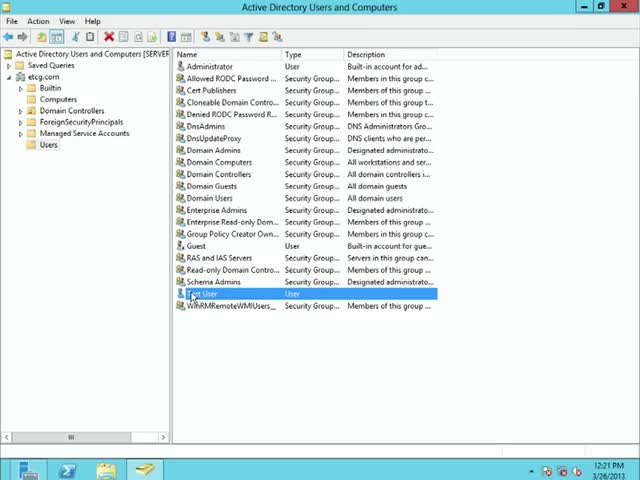This screenshot has height=480, width=640.
Task: Expand the Managed Service Accounts node
Action: pyautogui.click(x=20, y=134)
